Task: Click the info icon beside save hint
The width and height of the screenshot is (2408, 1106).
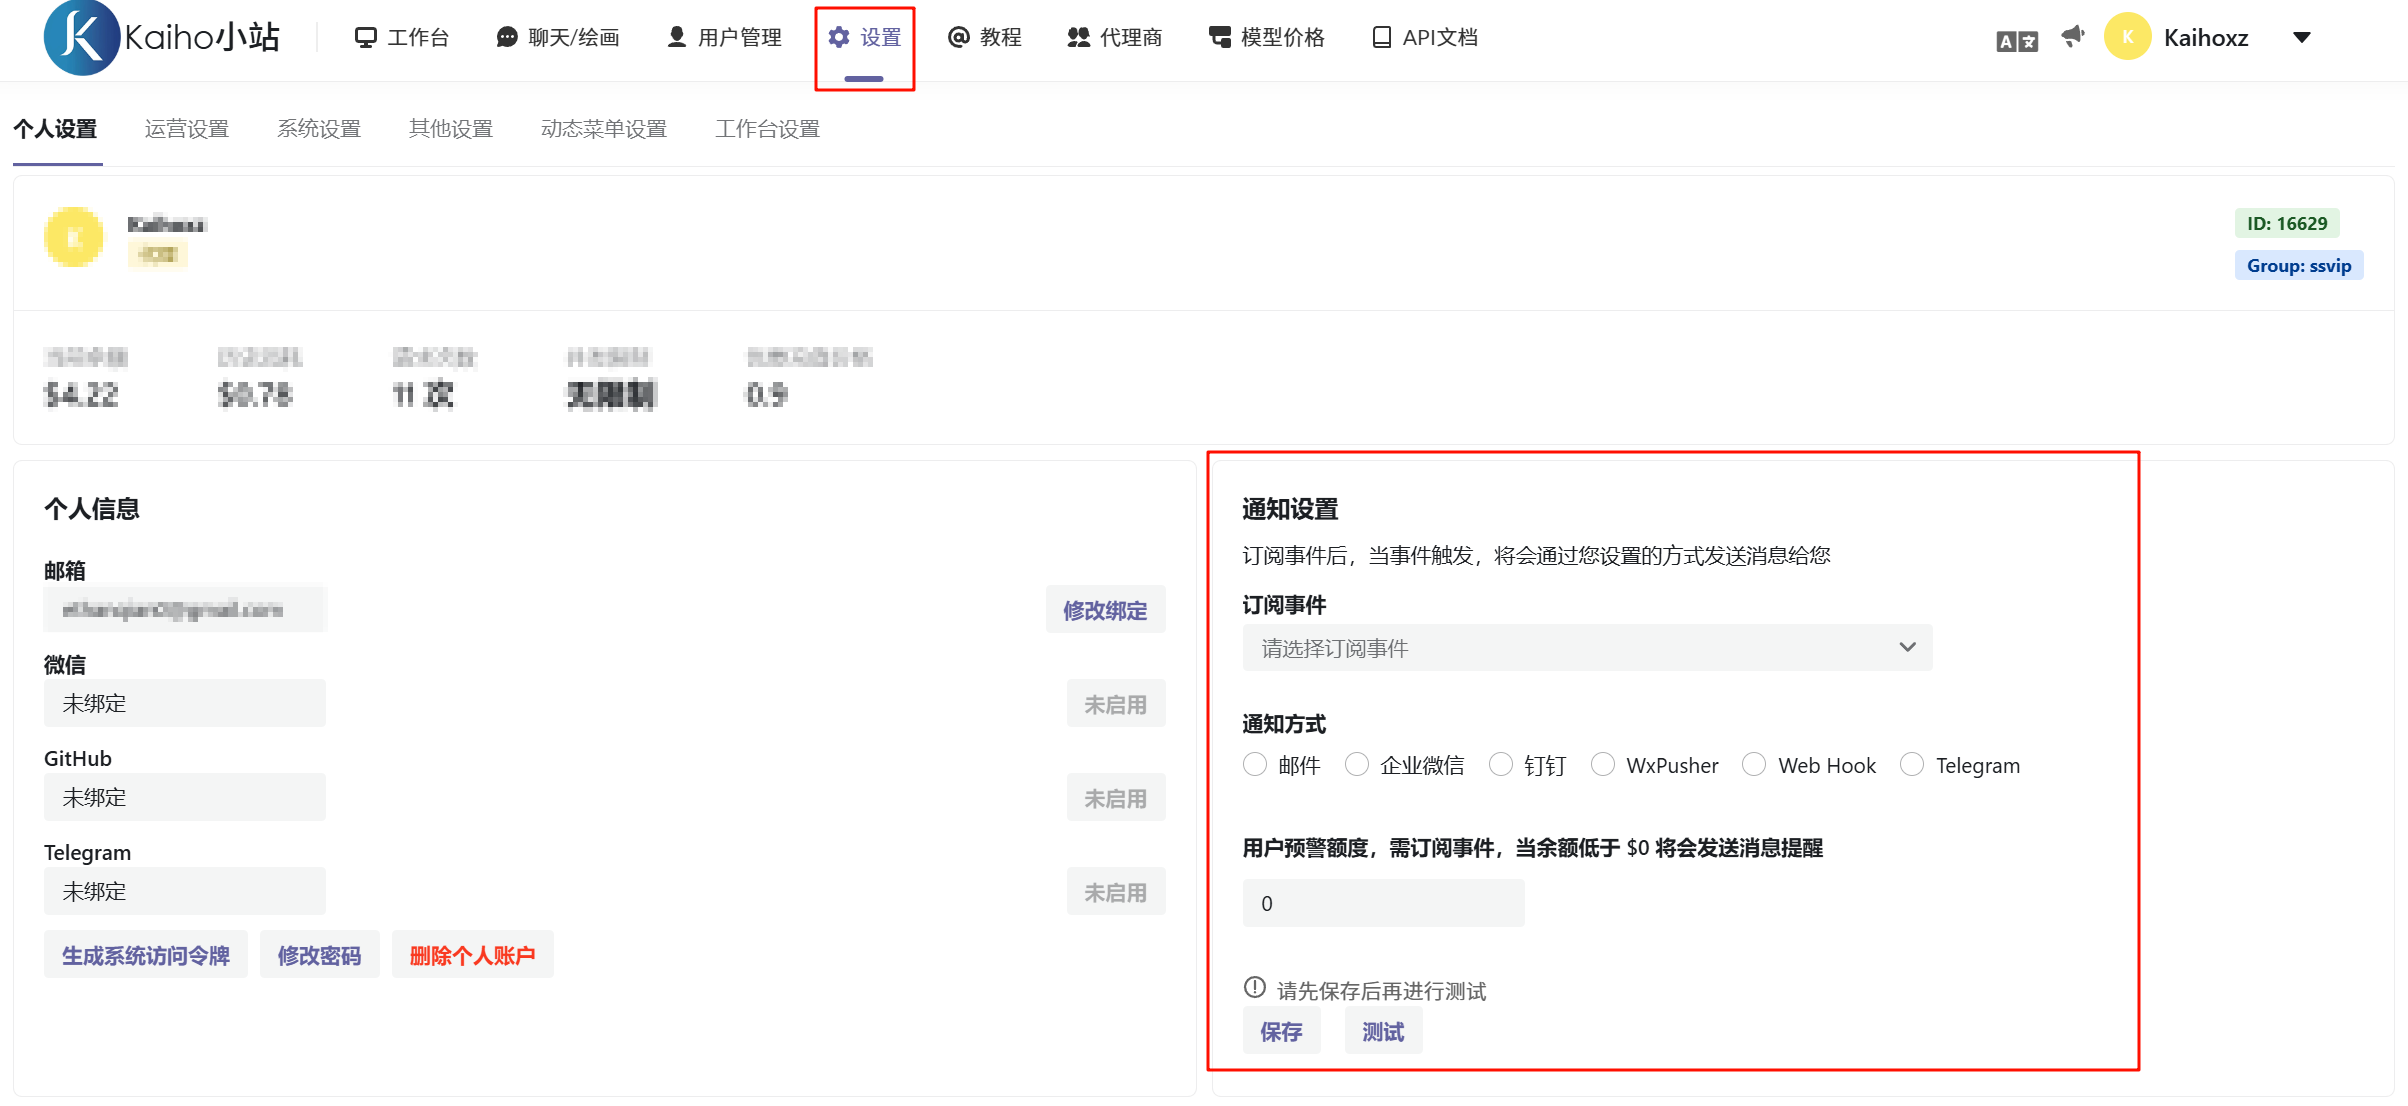Action: [1255, 988]
